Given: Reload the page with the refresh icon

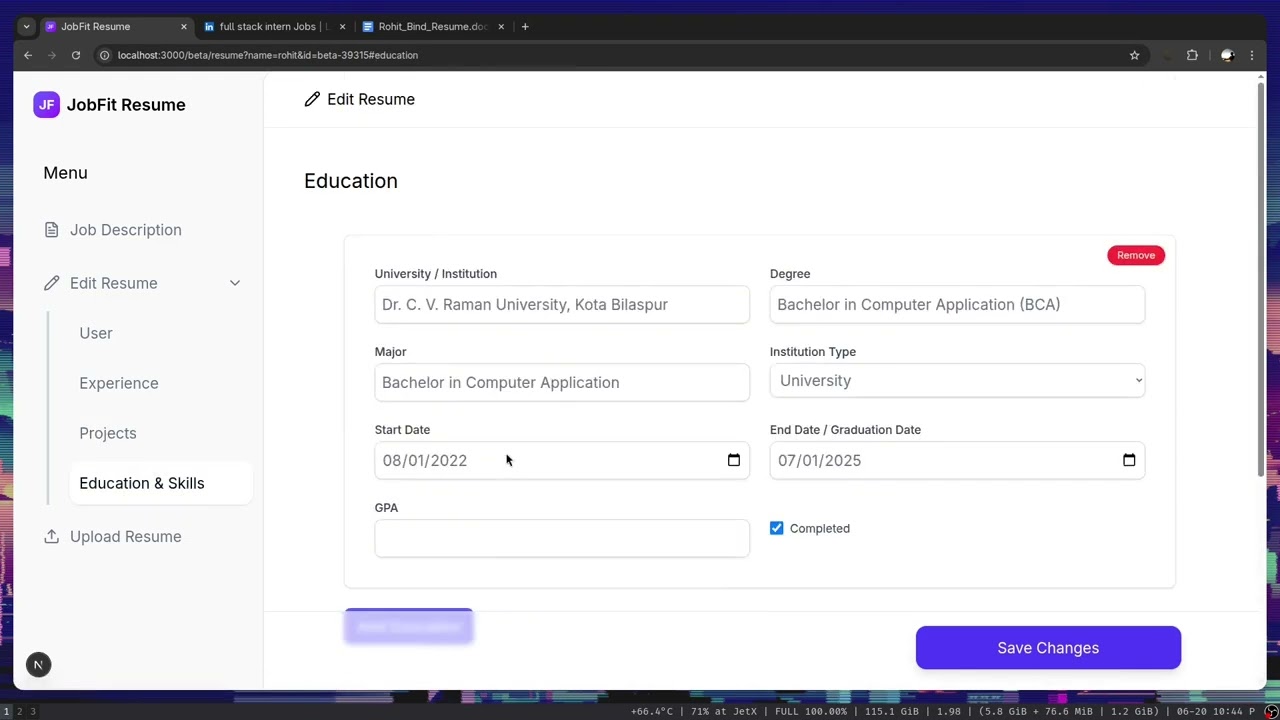Looking at the screenshot, I should coord(76,55).
